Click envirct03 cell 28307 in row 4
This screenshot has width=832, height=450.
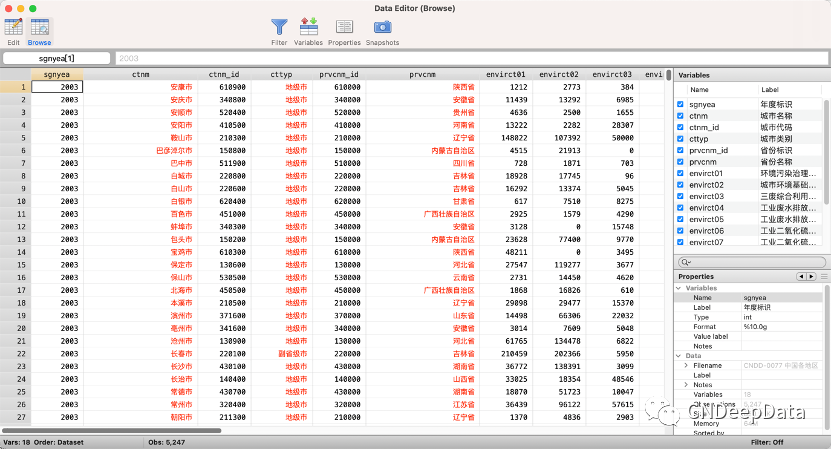tap(613, 125)
